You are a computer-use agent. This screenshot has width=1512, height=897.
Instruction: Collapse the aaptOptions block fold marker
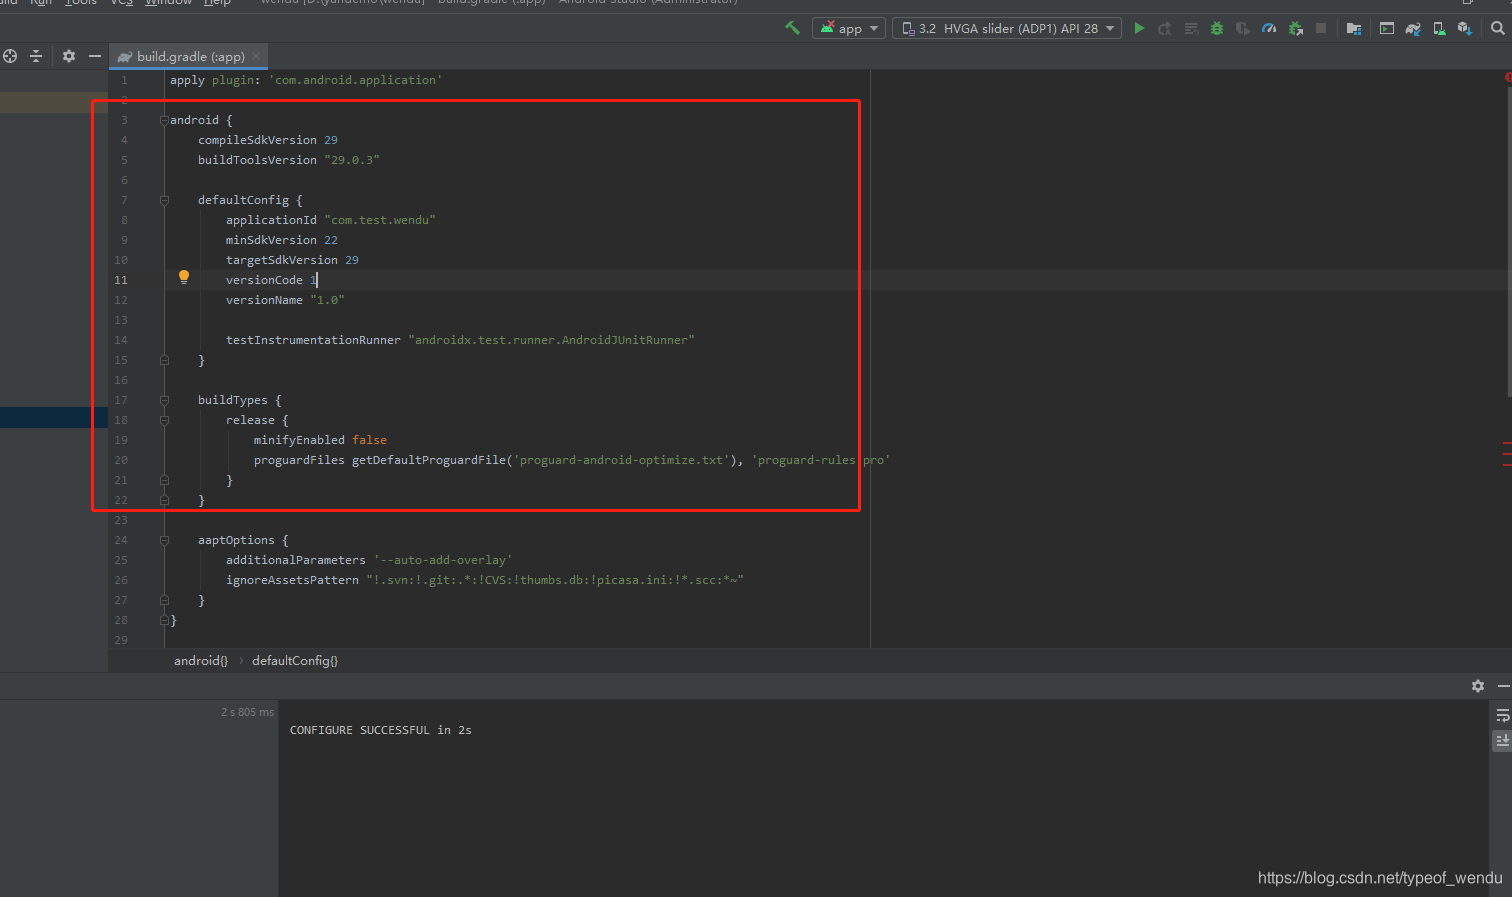(164, 540)
